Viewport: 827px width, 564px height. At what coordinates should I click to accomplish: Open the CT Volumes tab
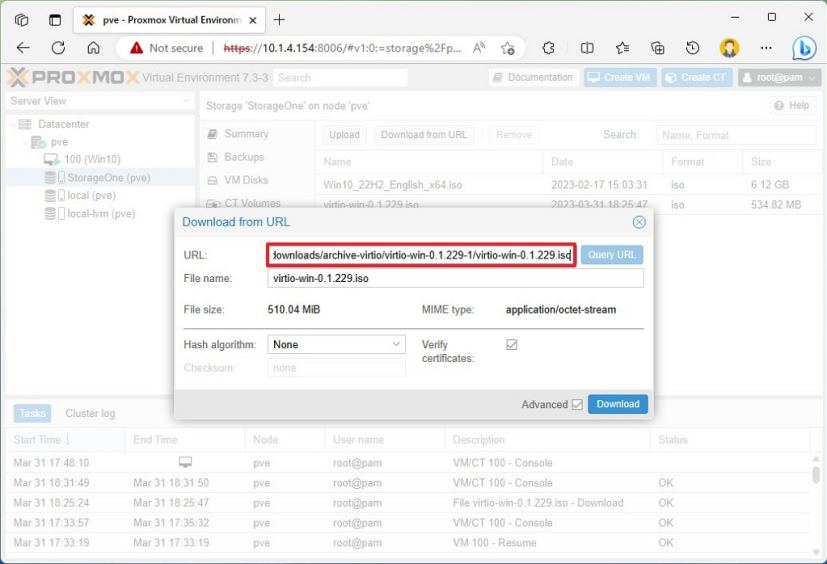pyautogui.click(x=252, y=203)
